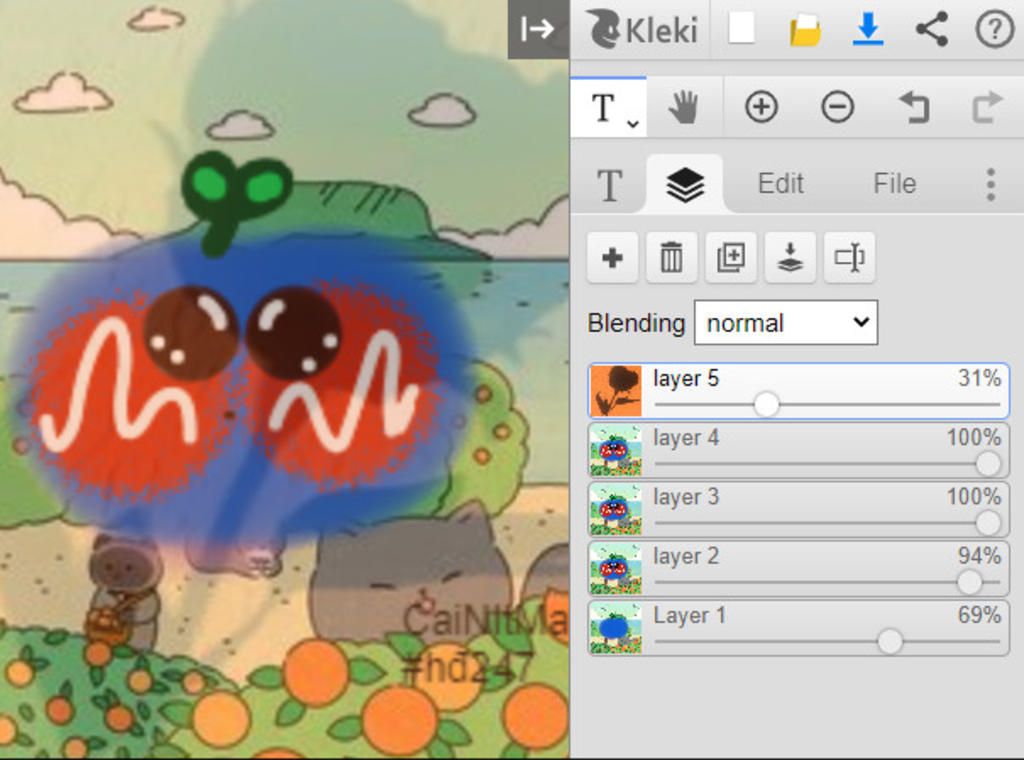
Task: Adjust layer 5 opacity slider handle
Action: (766, 404)
